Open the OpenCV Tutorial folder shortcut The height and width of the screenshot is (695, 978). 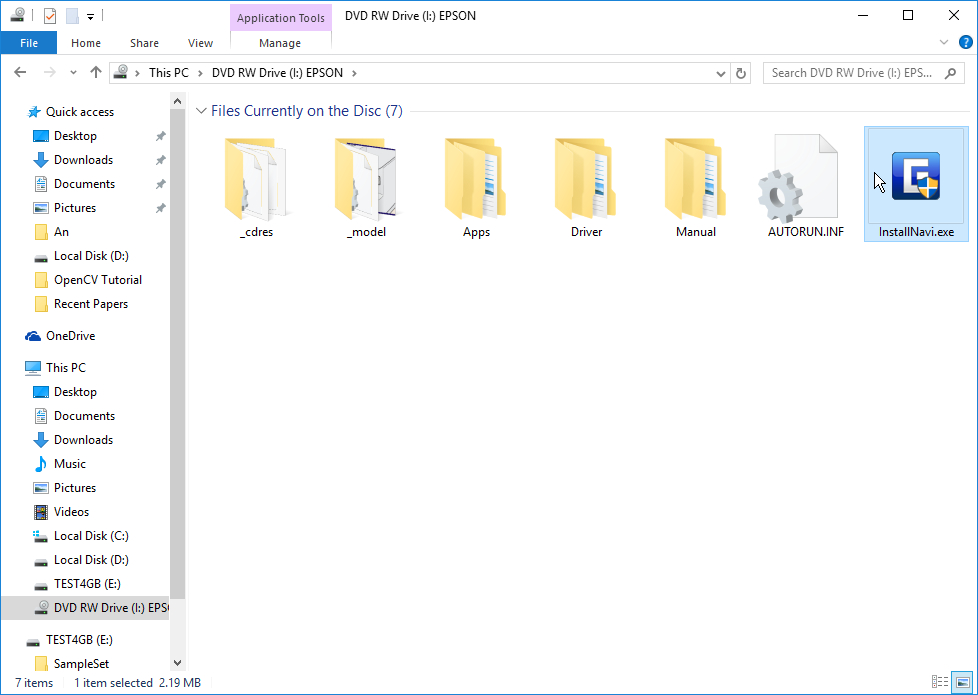click(97, 279)
